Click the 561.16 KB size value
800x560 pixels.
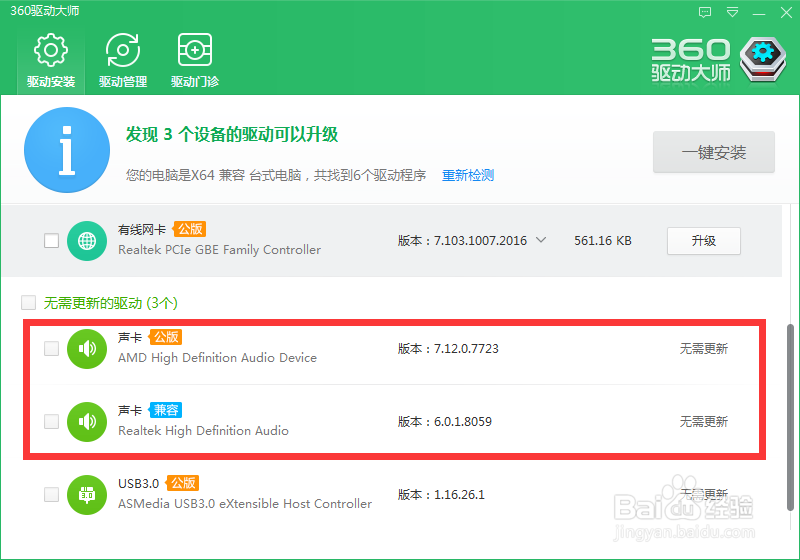(603, 241)
